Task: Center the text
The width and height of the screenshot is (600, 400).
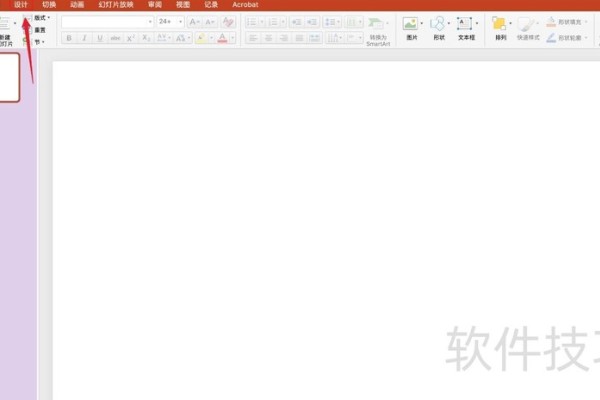Action: [269, 38]
